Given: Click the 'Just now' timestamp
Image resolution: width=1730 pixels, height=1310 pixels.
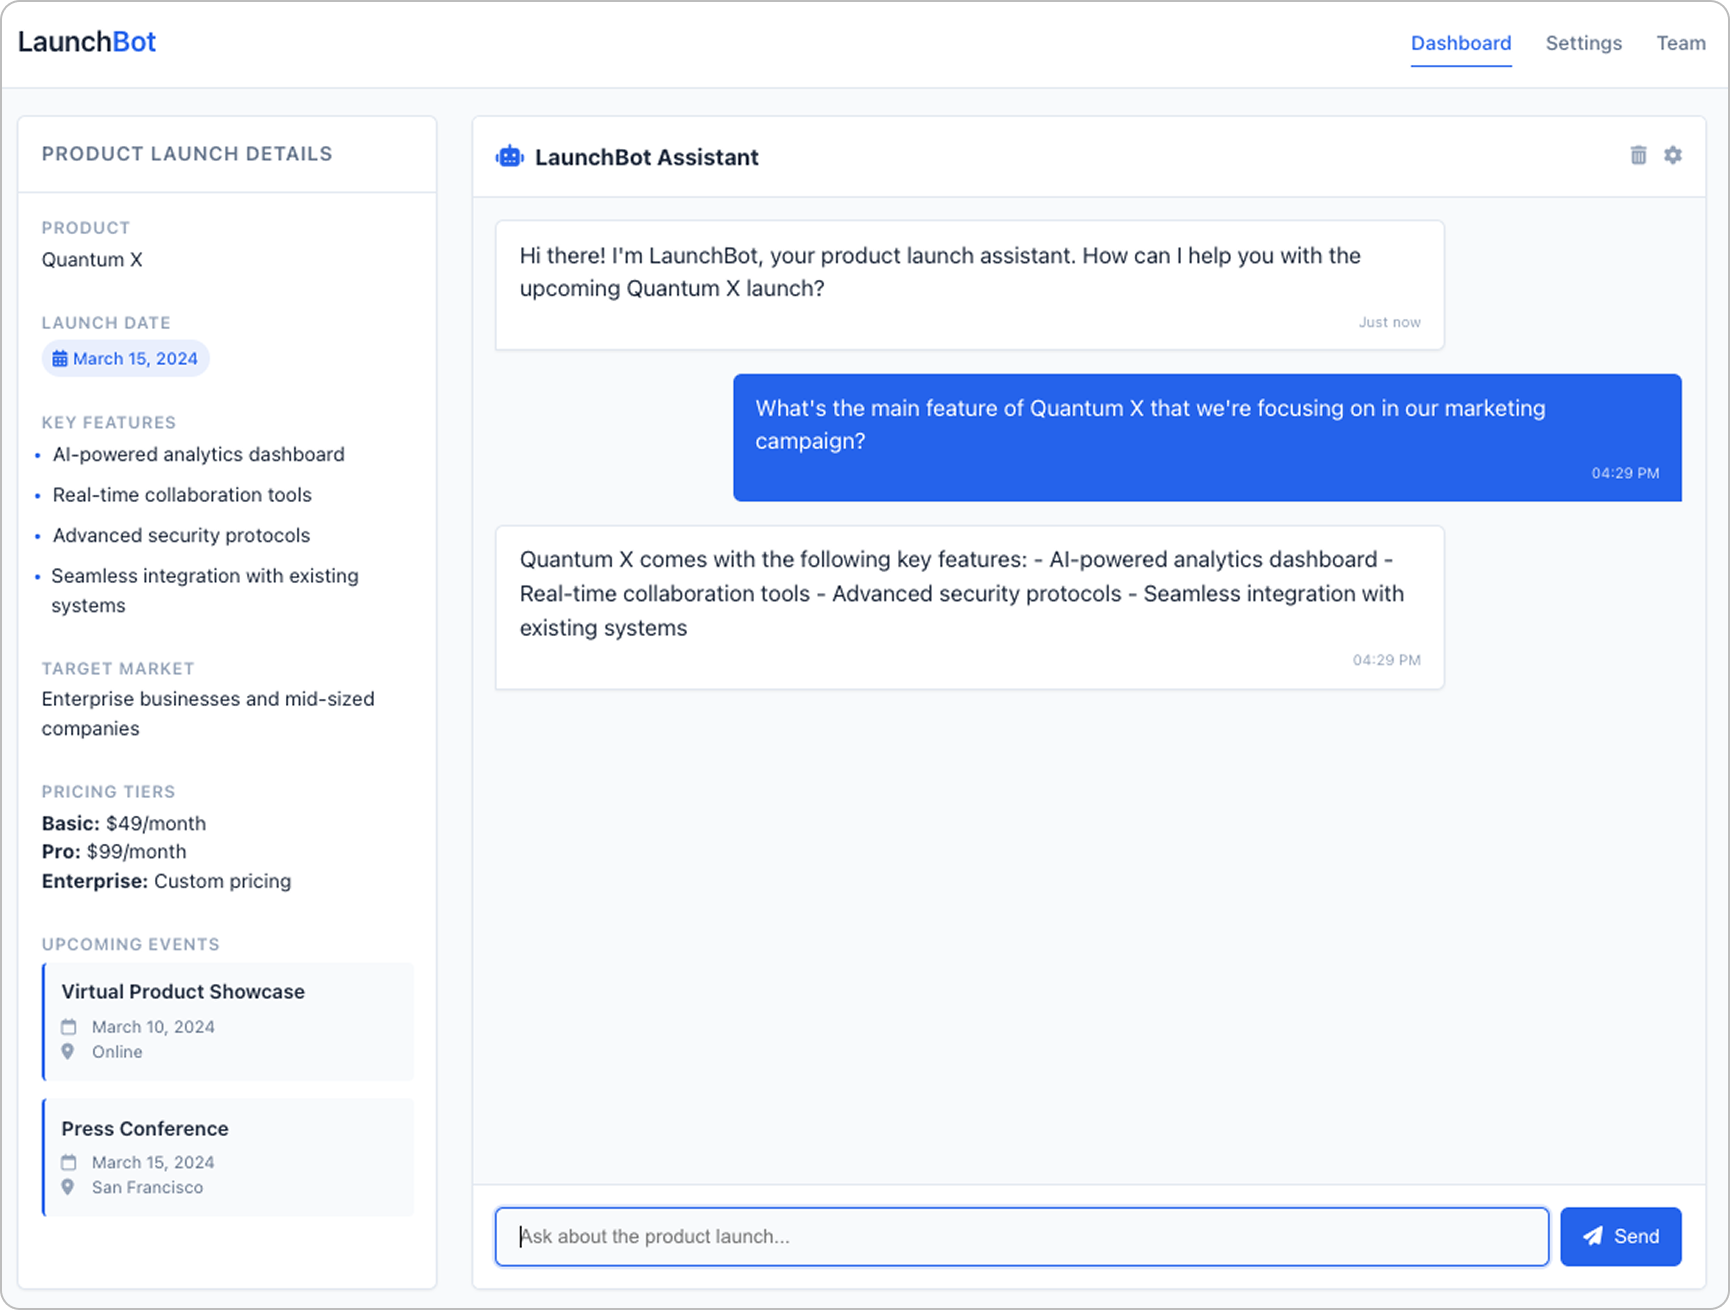Looking at the screenshot, I should [1389, 322].
